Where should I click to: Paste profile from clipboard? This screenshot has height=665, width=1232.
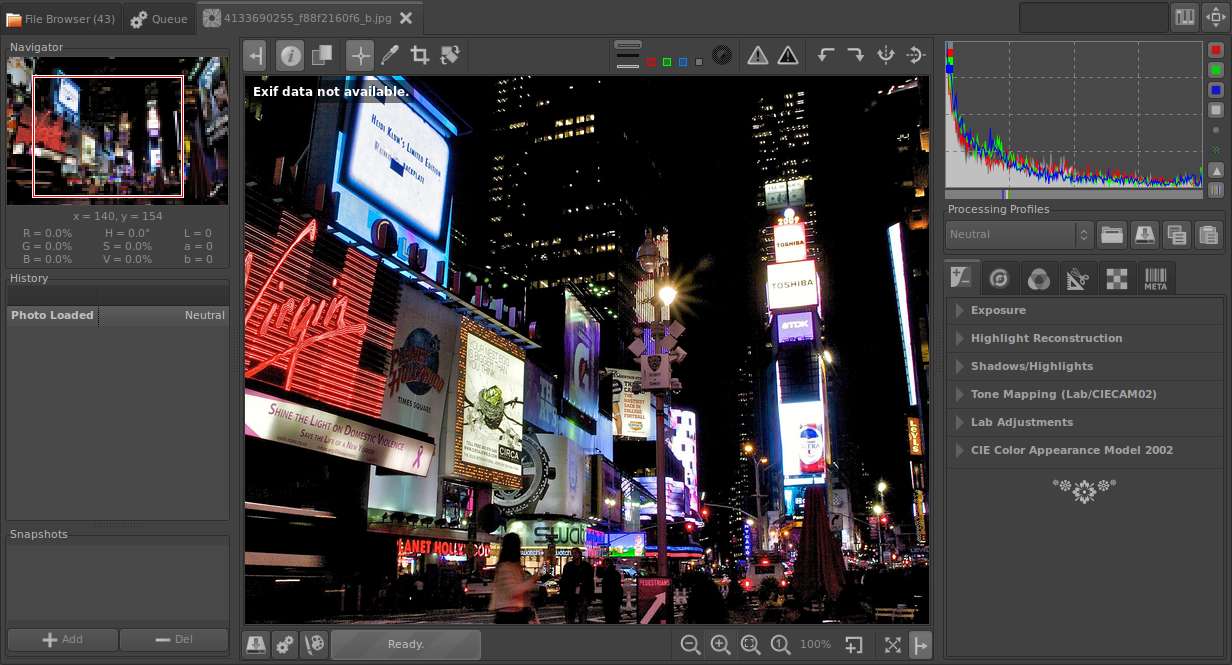tap(1209, 235)
